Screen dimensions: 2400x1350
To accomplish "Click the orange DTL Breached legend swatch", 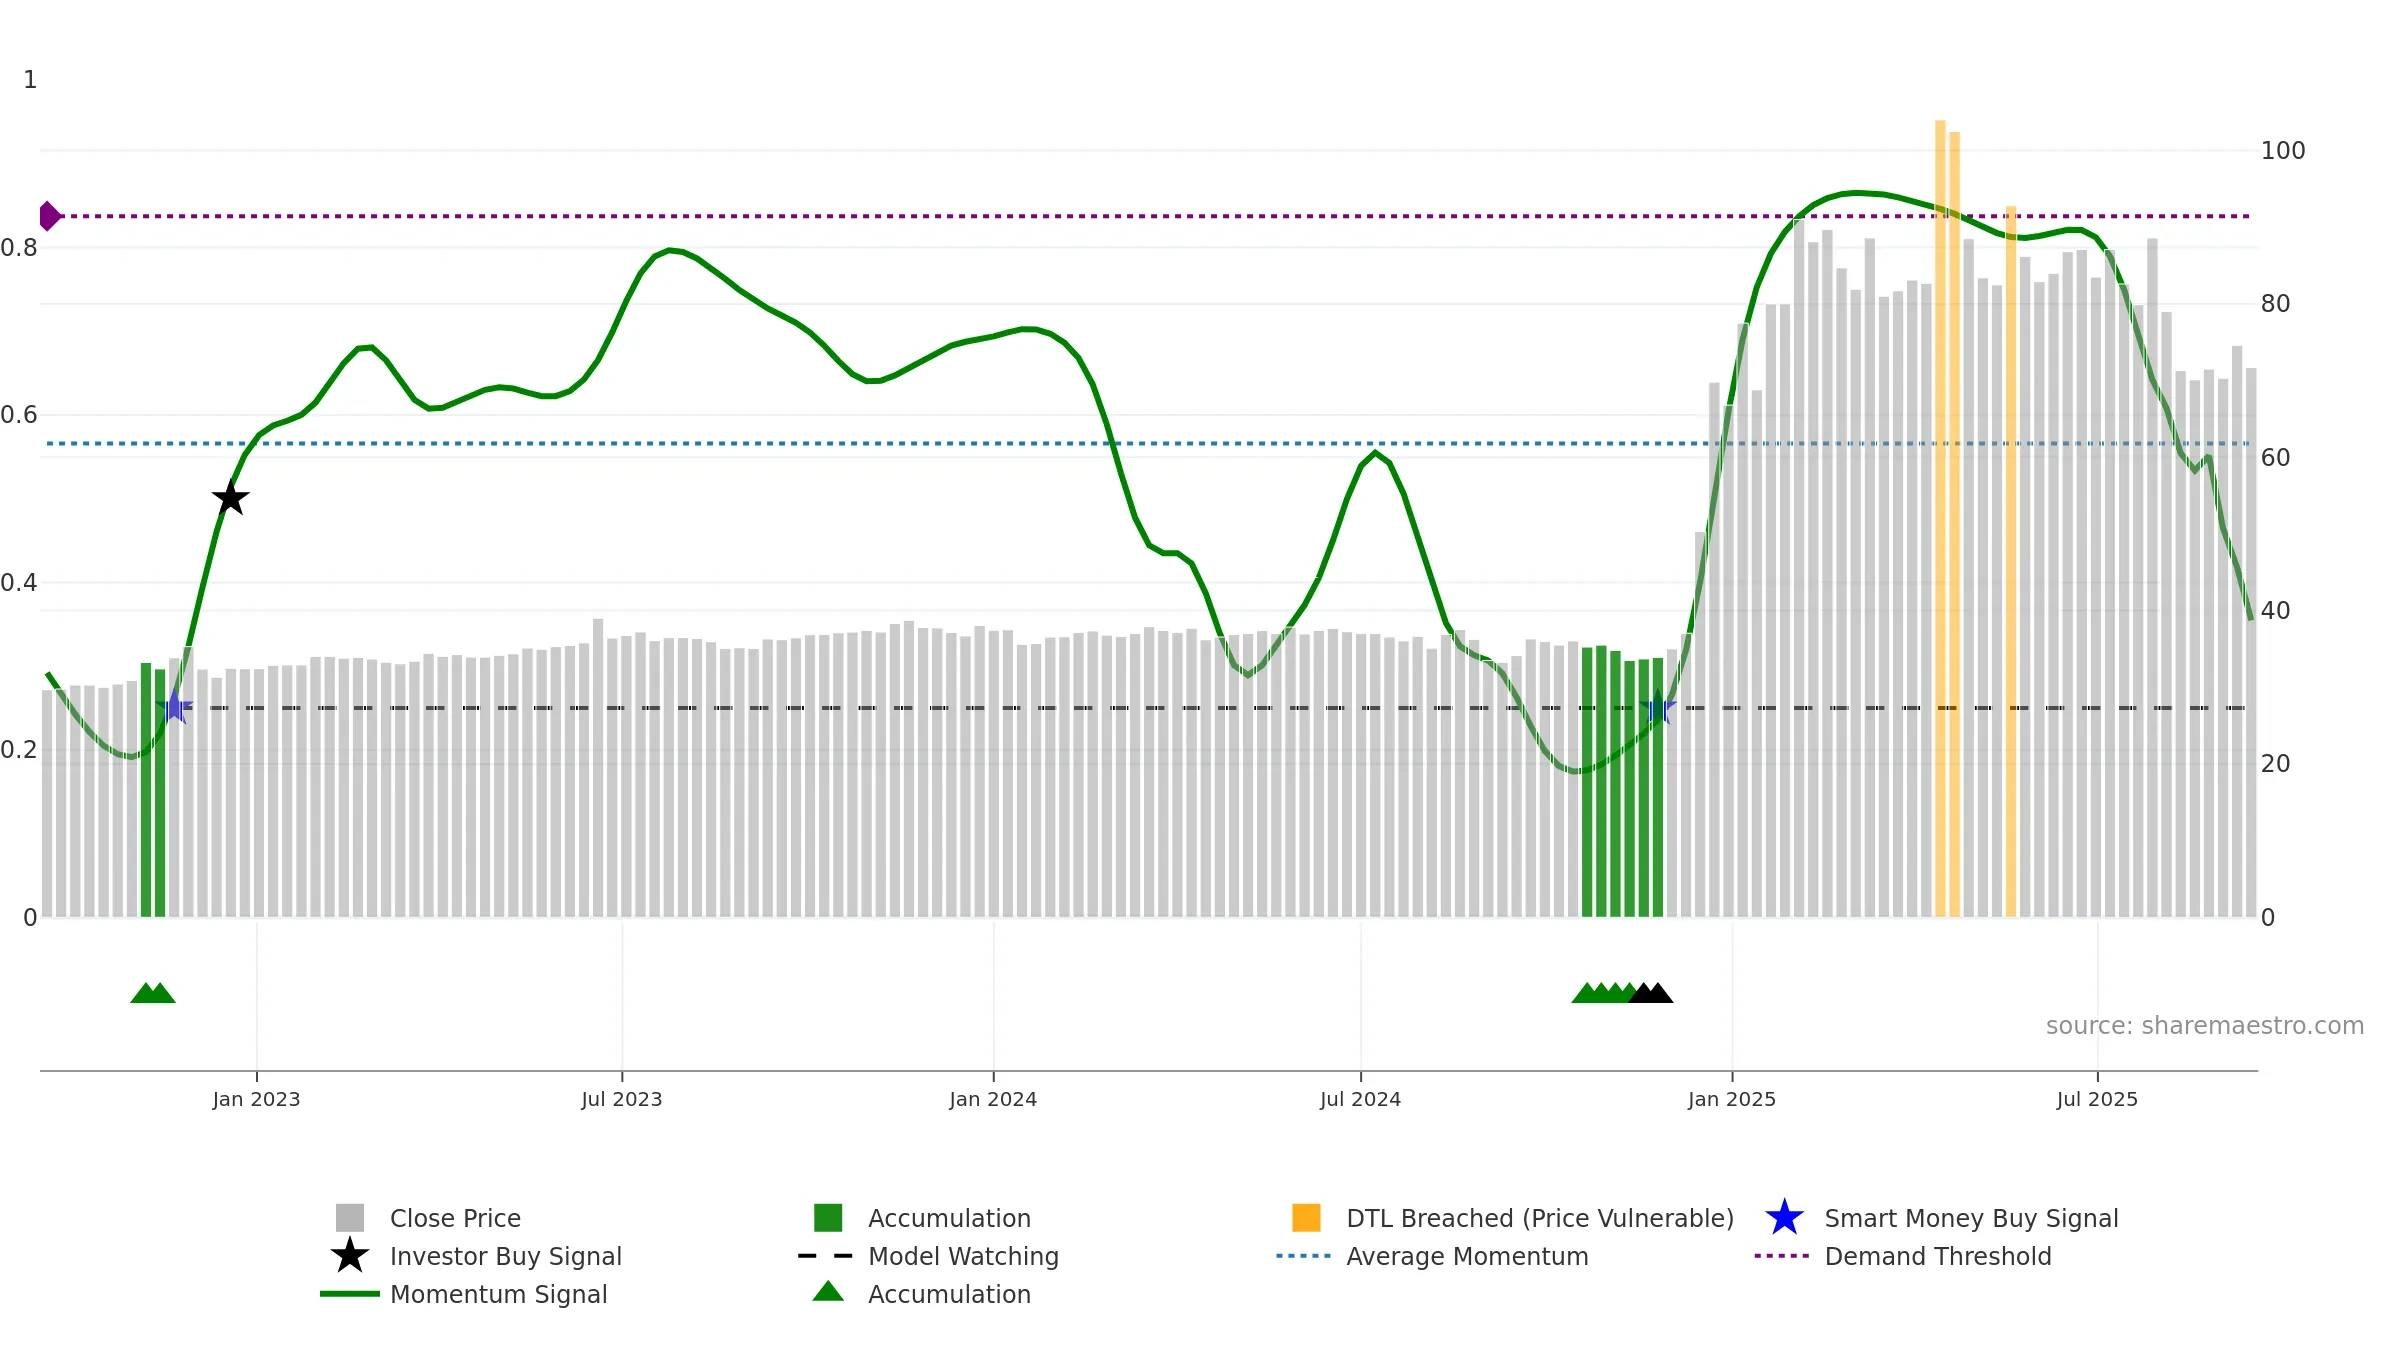I will pyautogui.click(x=1306, y=1218).
